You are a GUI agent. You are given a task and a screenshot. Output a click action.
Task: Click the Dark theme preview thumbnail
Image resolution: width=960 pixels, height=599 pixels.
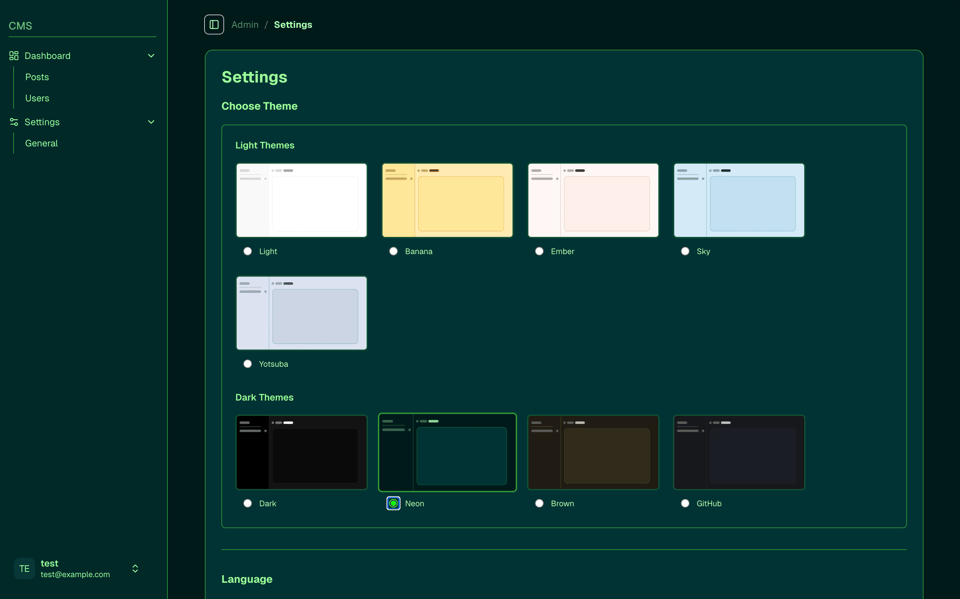coord(301,452)
